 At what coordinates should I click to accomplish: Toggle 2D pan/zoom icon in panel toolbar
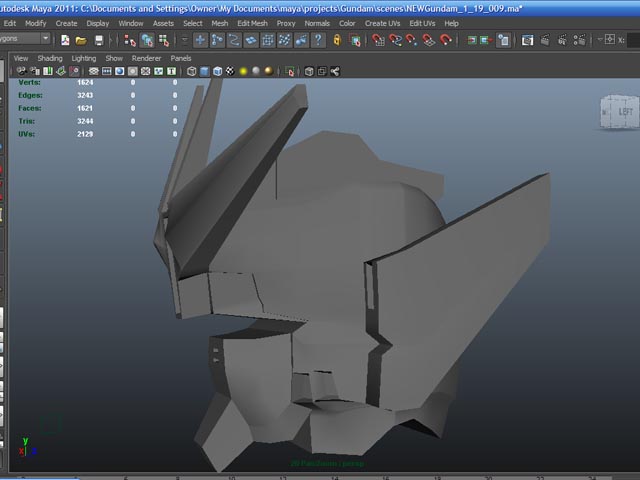(x=74, y=71)
